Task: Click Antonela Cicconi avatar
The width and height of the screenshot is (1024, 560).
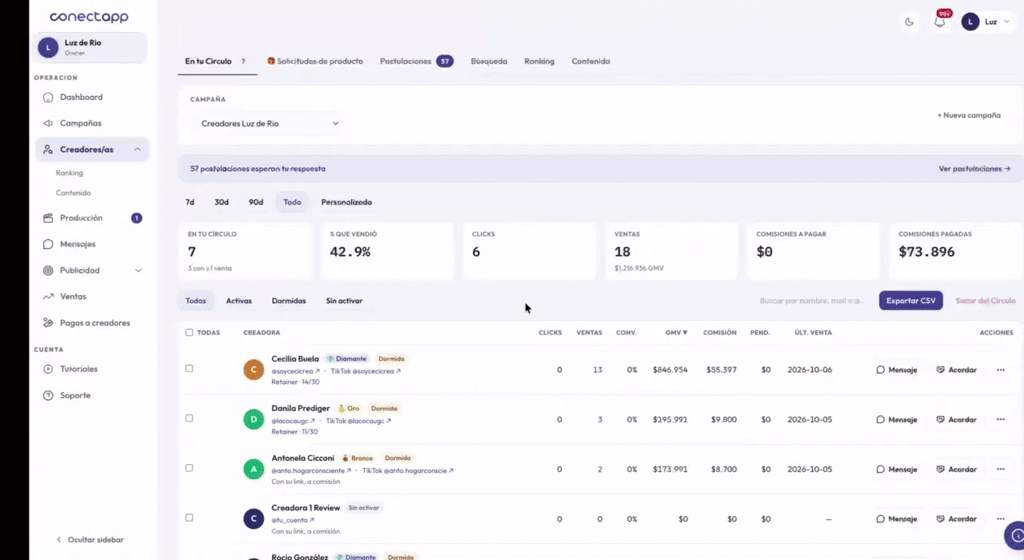Action: [x=253, y=469]
